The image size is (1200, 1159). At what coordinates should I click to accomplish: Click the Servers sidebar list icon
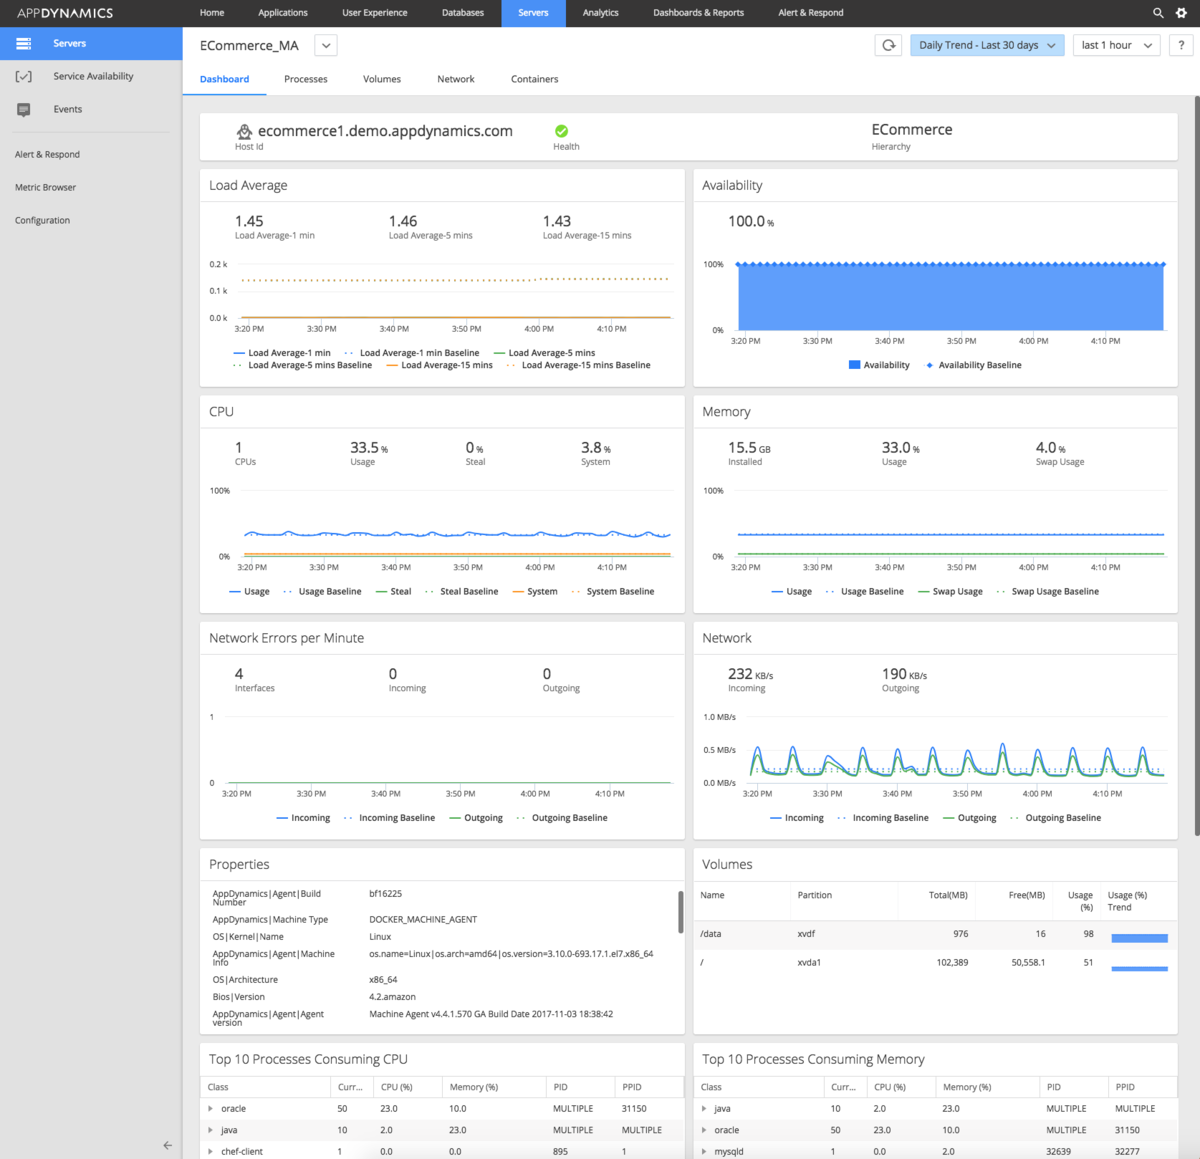24,43
